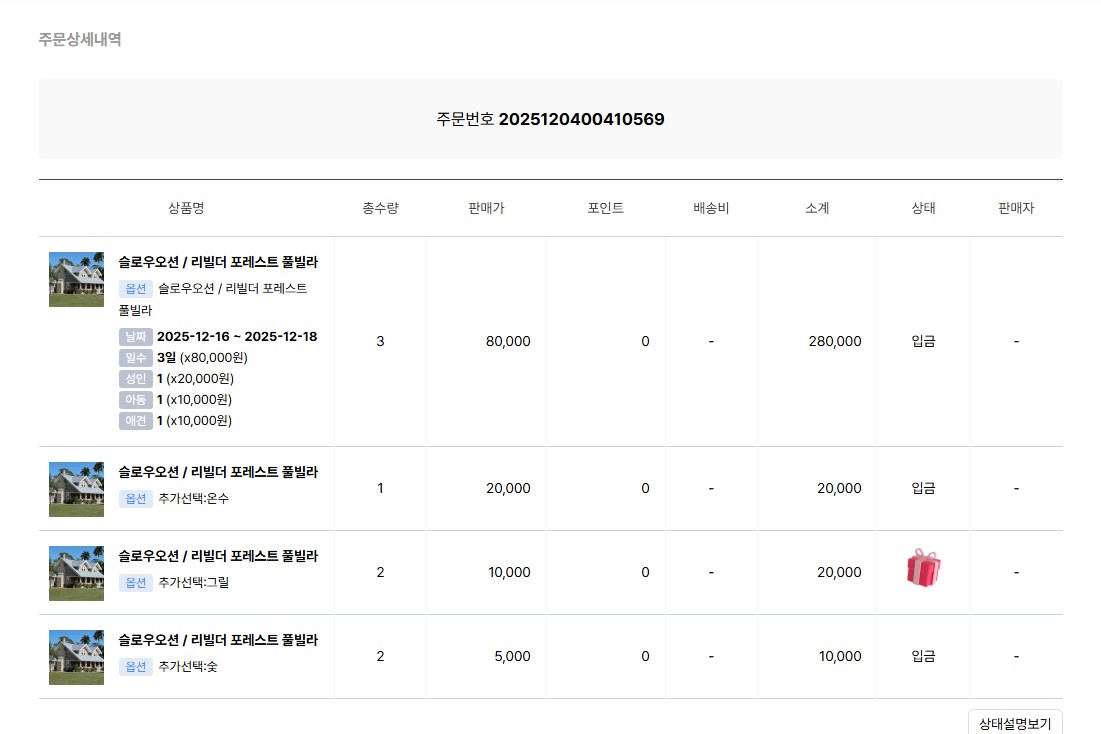1101x734 pixels.
Task: Click the 주문상세내역 heading
Action: click(x=80, y=40)
